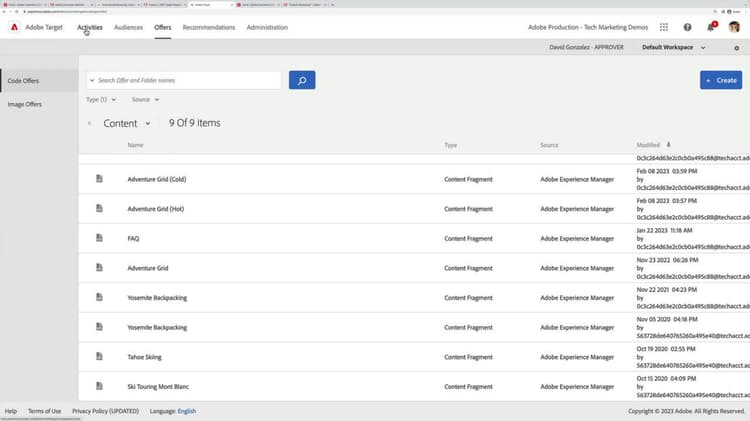Viewport: 750px width, 421px height.
Task: Open the app switcher grid icon
Action: point(663,27)
